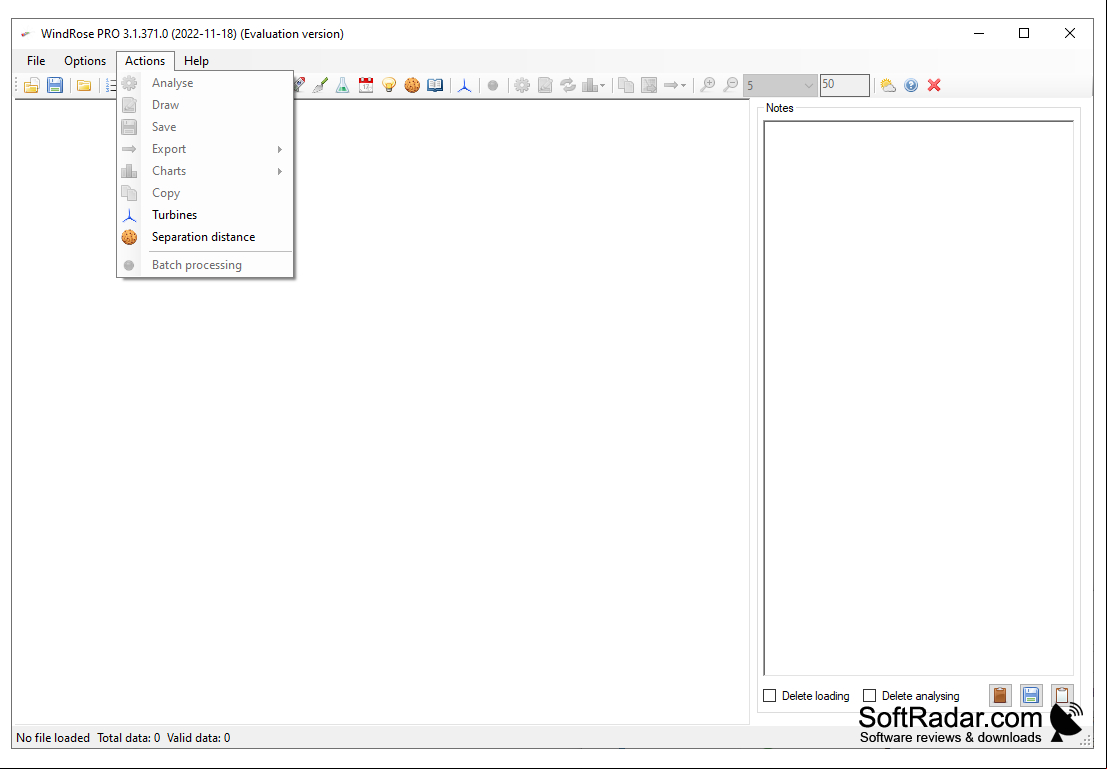1107x769 pixels.
Task: Click the blue wind turbine toolbar icon
Action: (465, 85)
